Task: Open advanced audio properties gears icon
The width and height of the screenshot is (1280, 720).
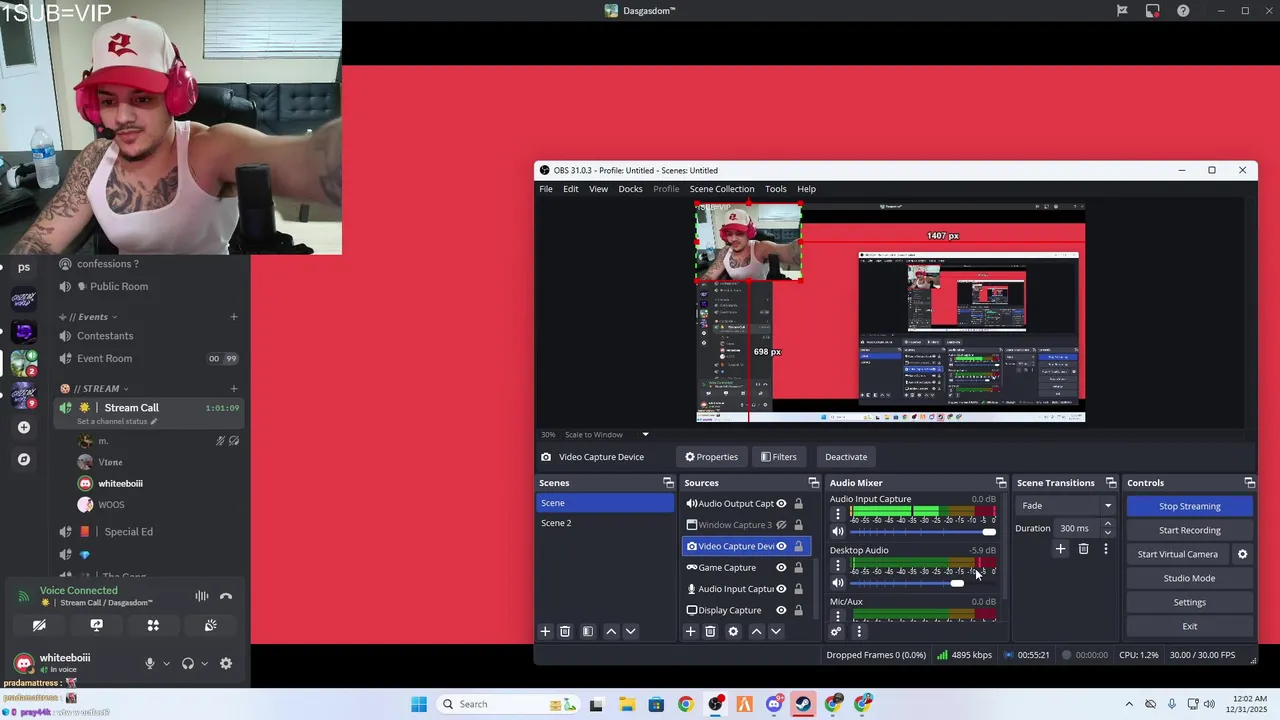Action: click(836, 632)
